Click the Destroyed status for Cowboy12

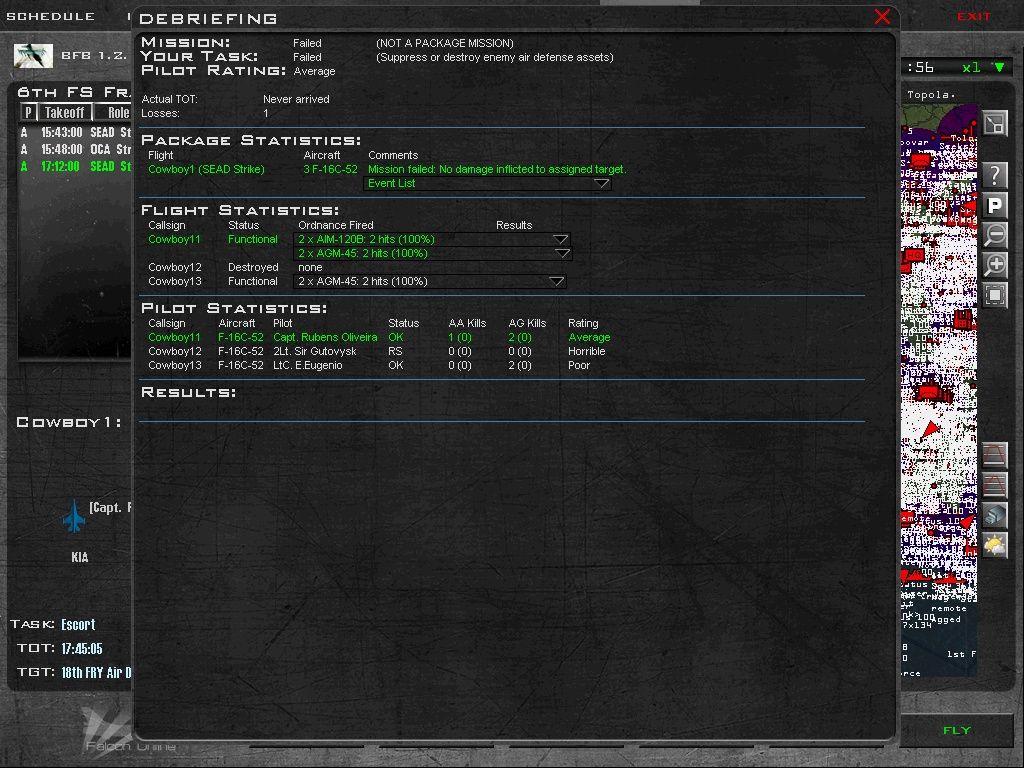tap(253, 267)
